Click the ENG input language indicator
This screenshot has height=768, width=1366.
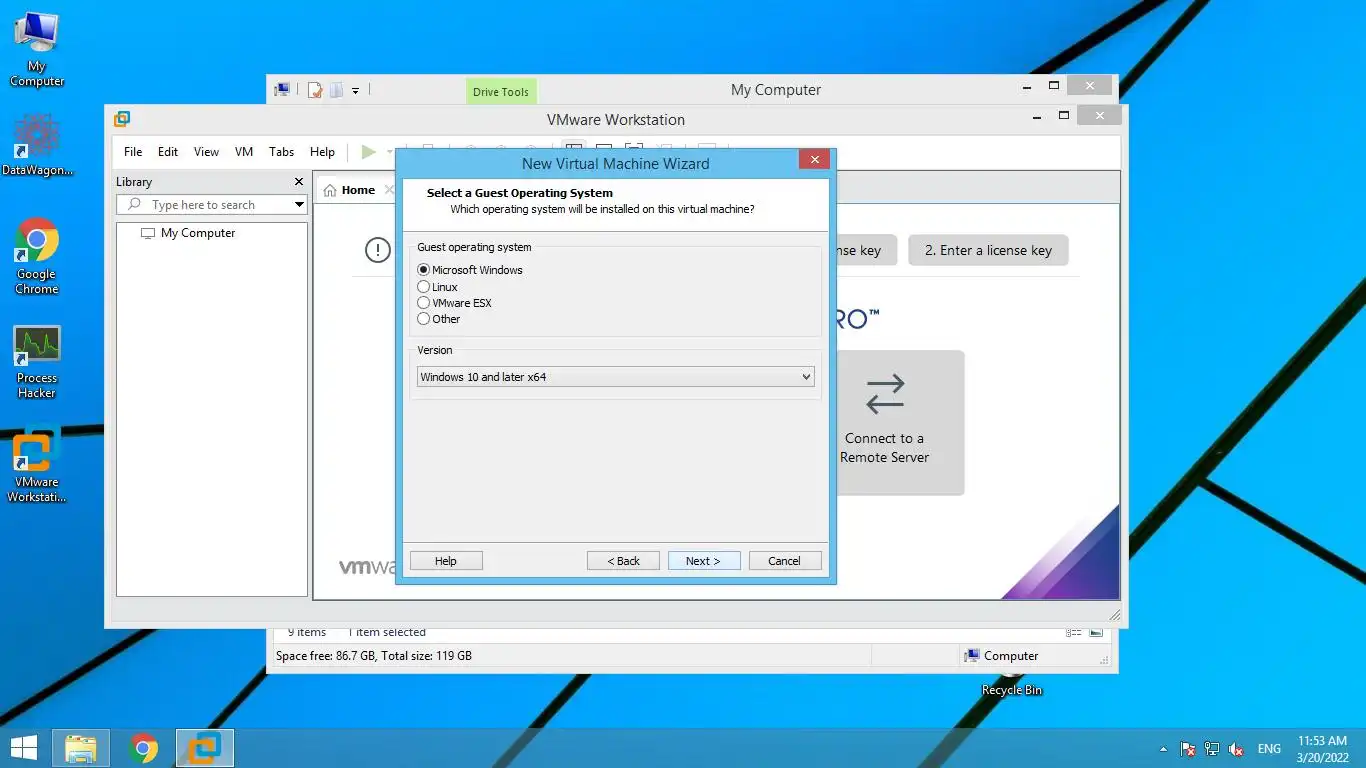[1269, 749]
